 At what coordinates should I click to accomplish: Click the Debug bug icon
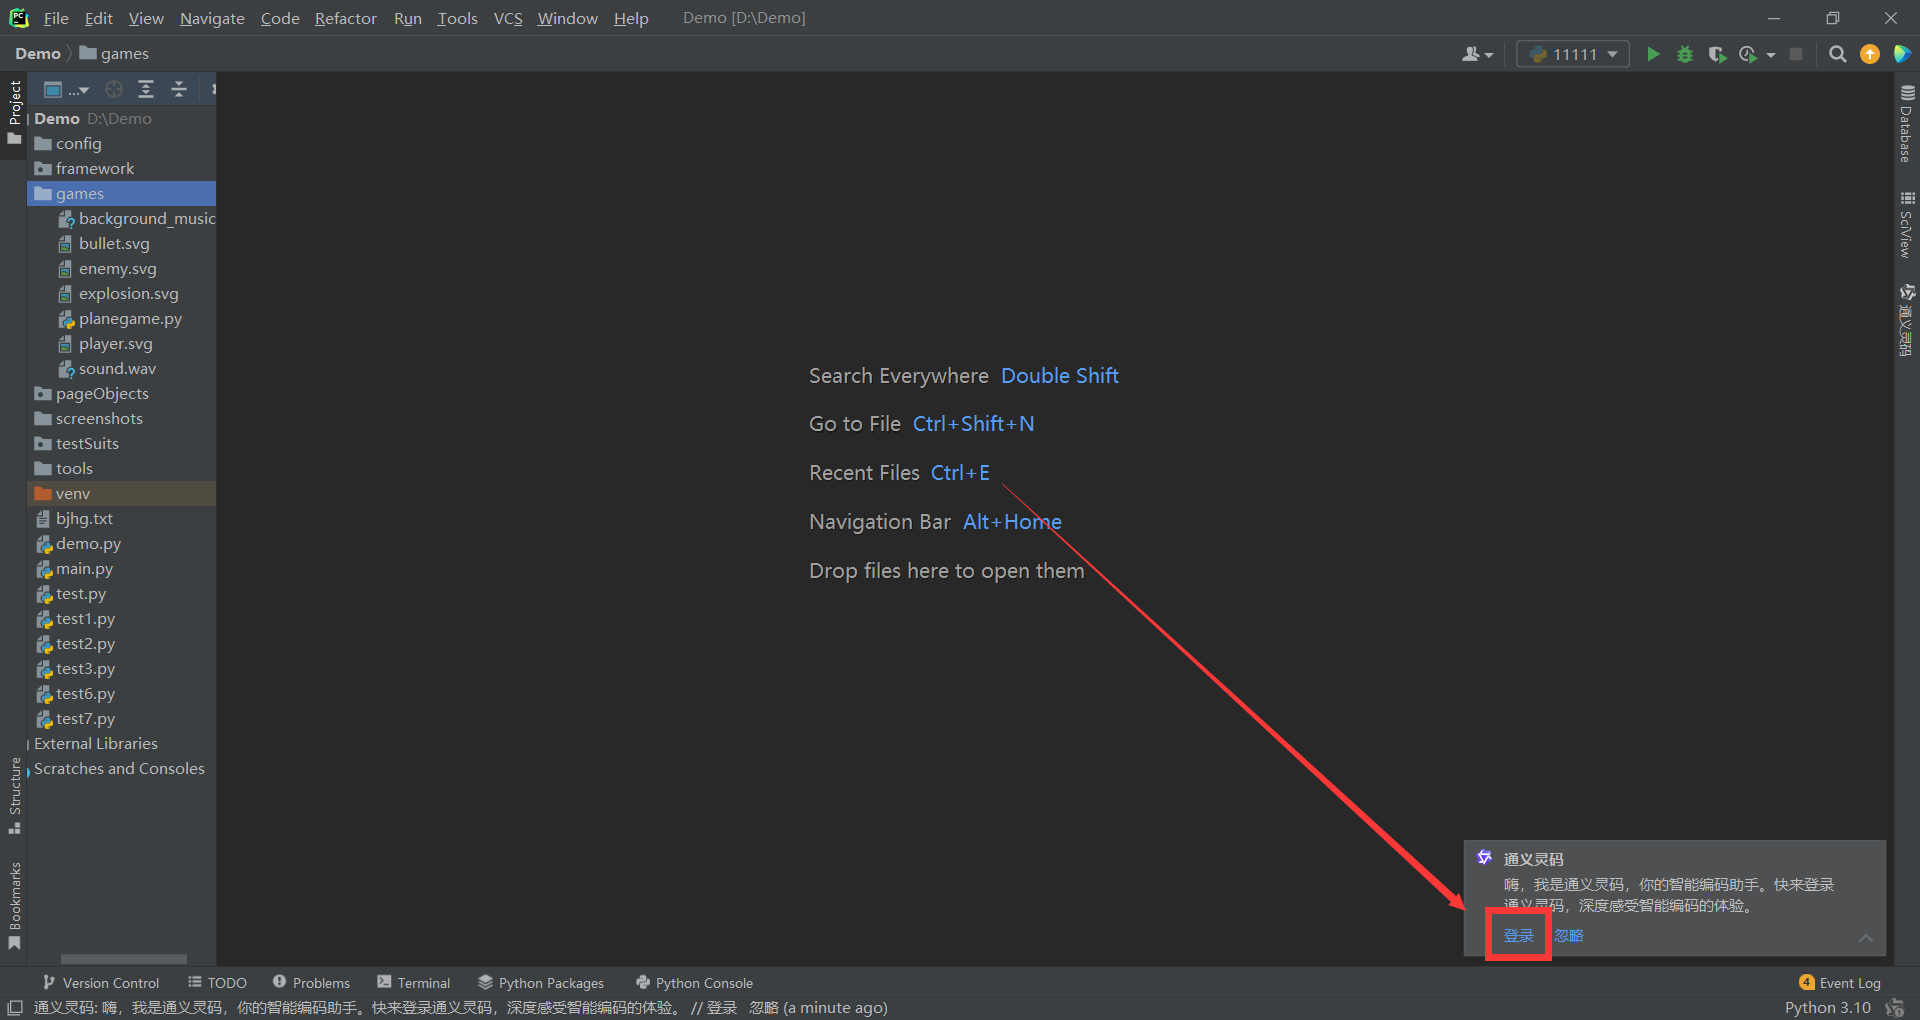tap(1685, 54)
